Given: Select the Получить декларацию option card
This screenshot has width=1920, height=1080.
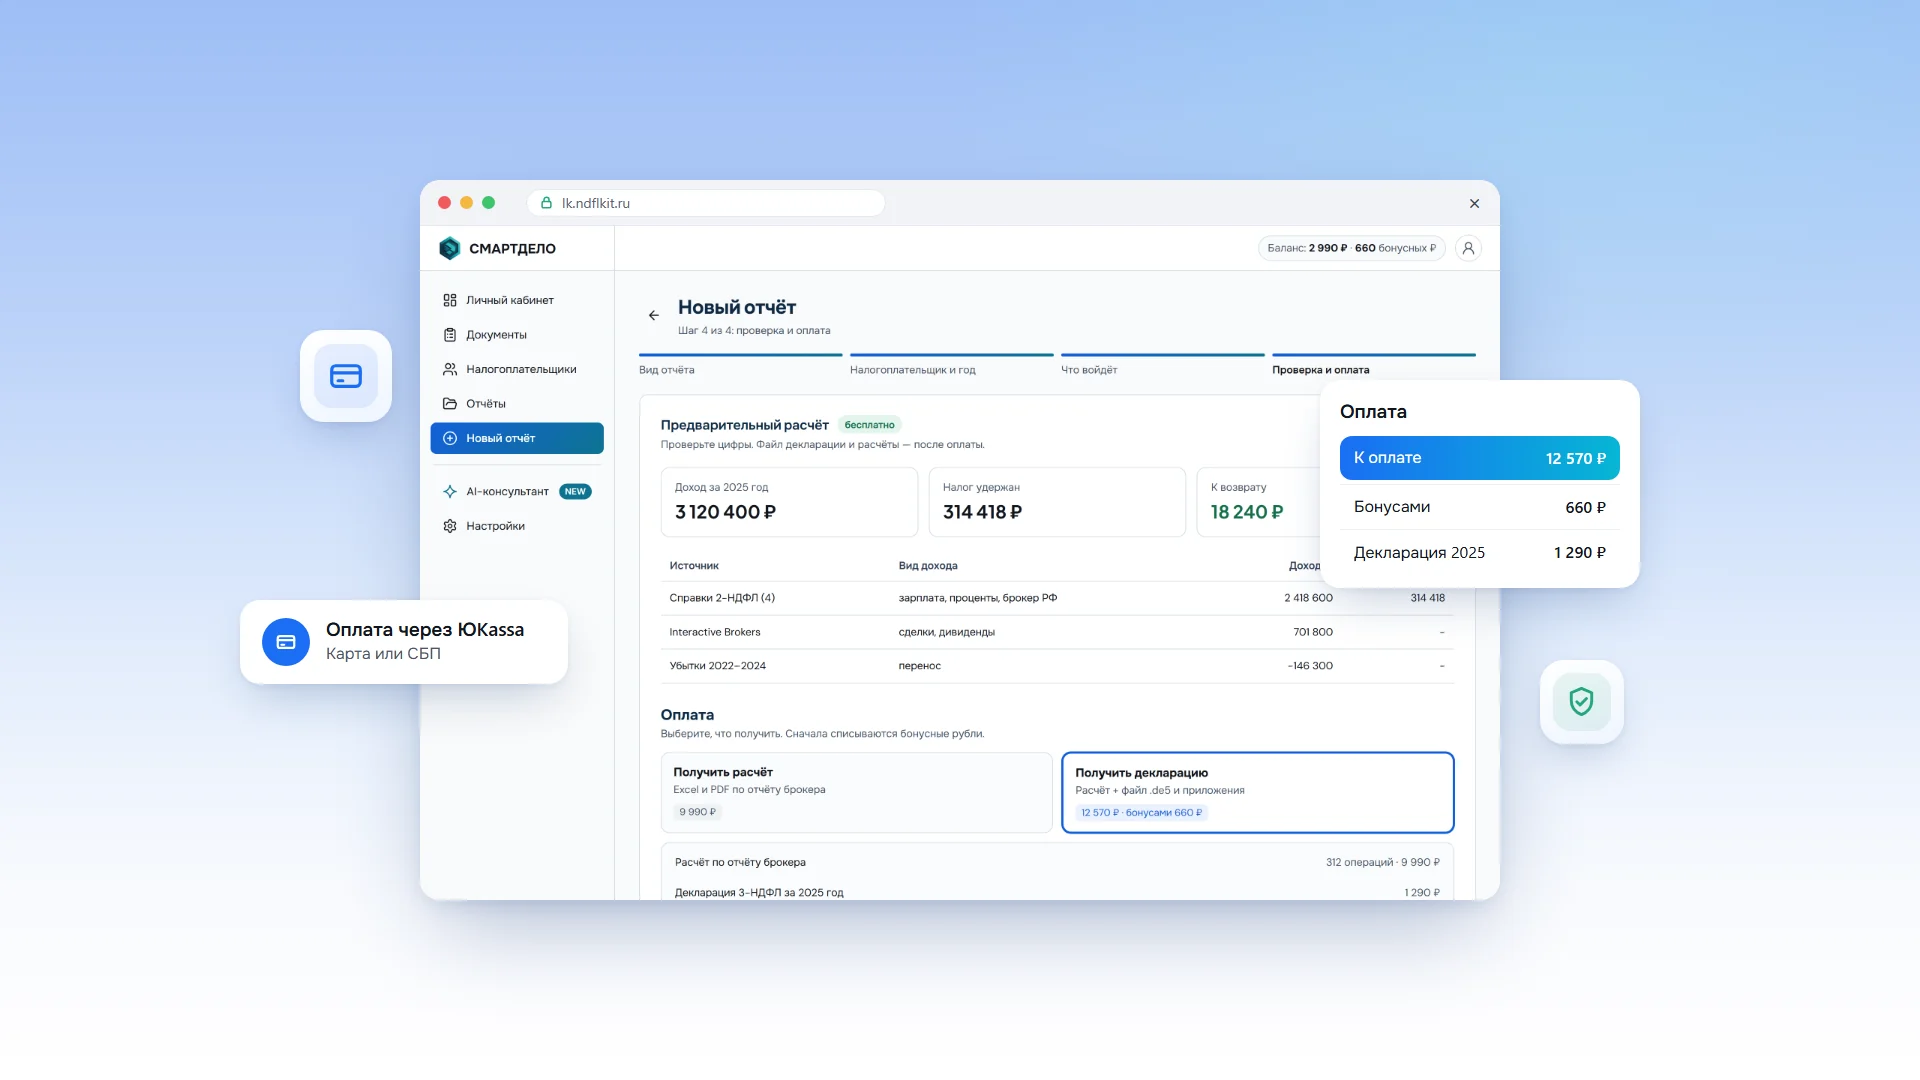Looking at the screenshot, I should tap(1258, 792).
